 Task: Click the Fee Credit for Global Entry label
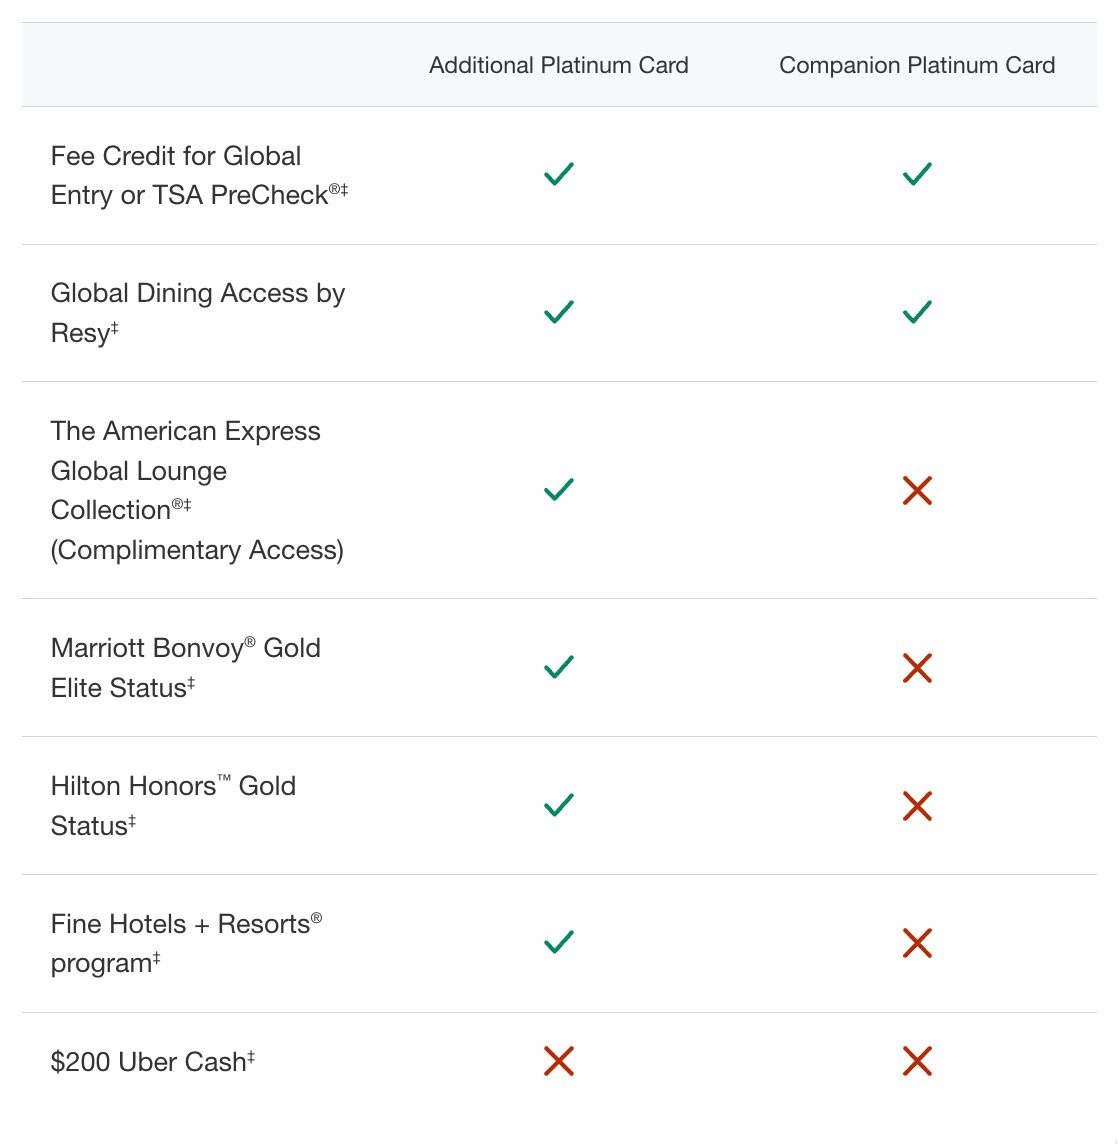[199, 175]
